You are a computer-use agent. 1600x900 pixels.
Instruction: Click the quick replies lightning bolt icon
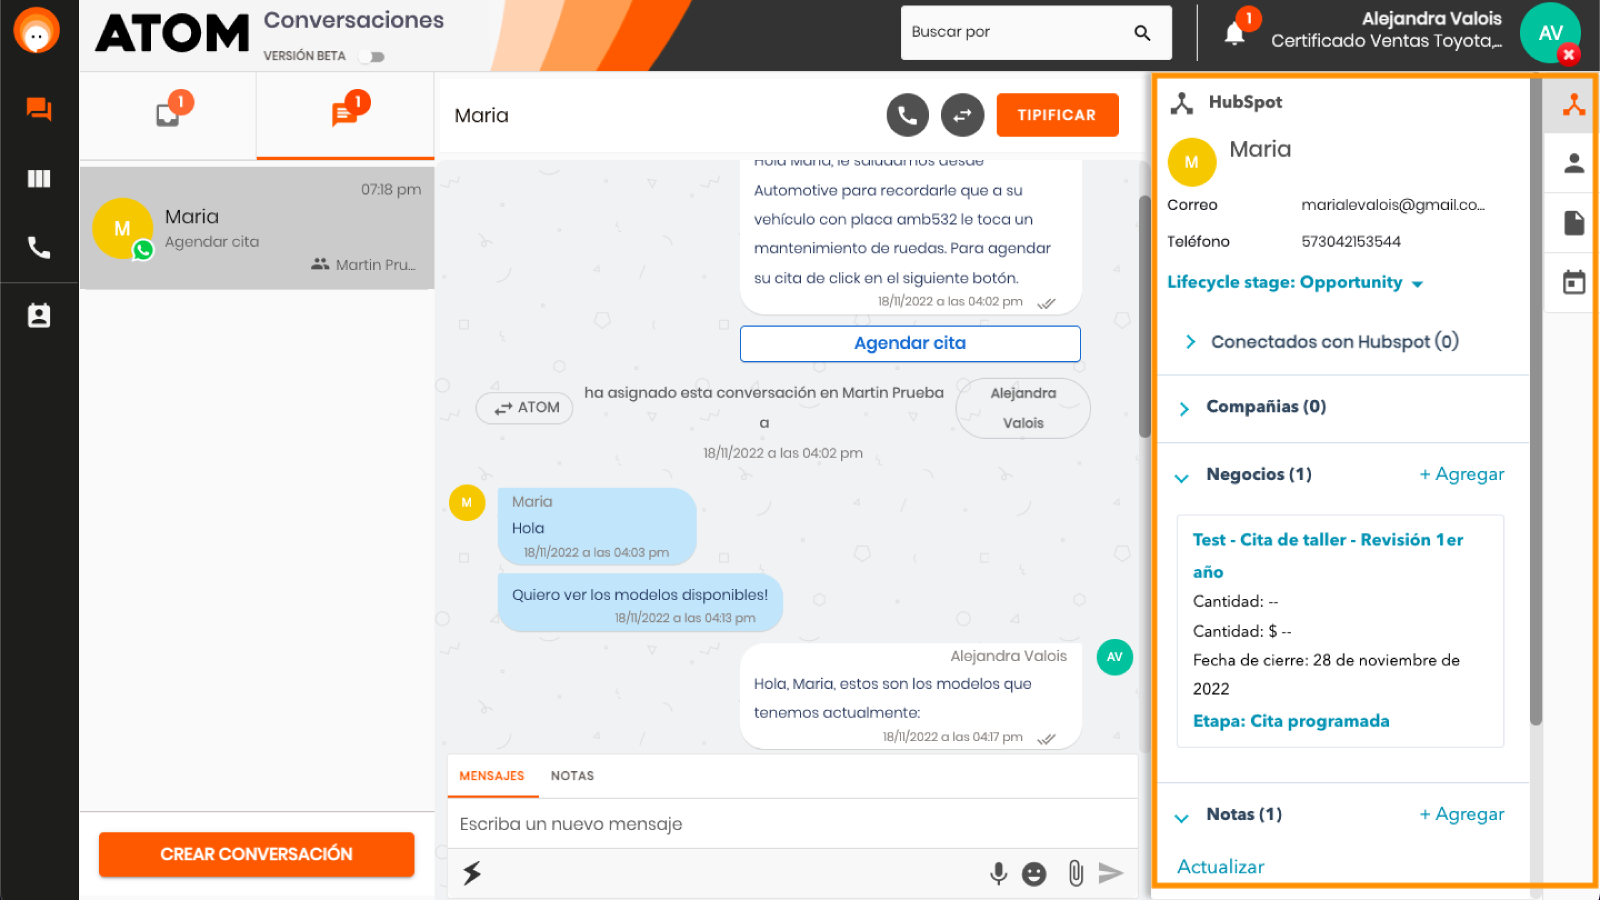(471, 872)
